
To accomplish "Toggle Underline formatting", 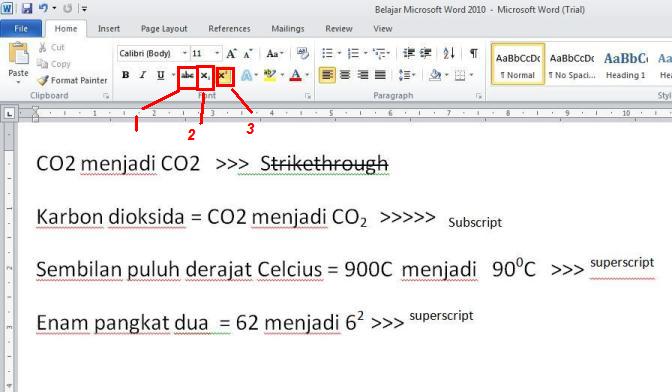I will coord(160,75).
